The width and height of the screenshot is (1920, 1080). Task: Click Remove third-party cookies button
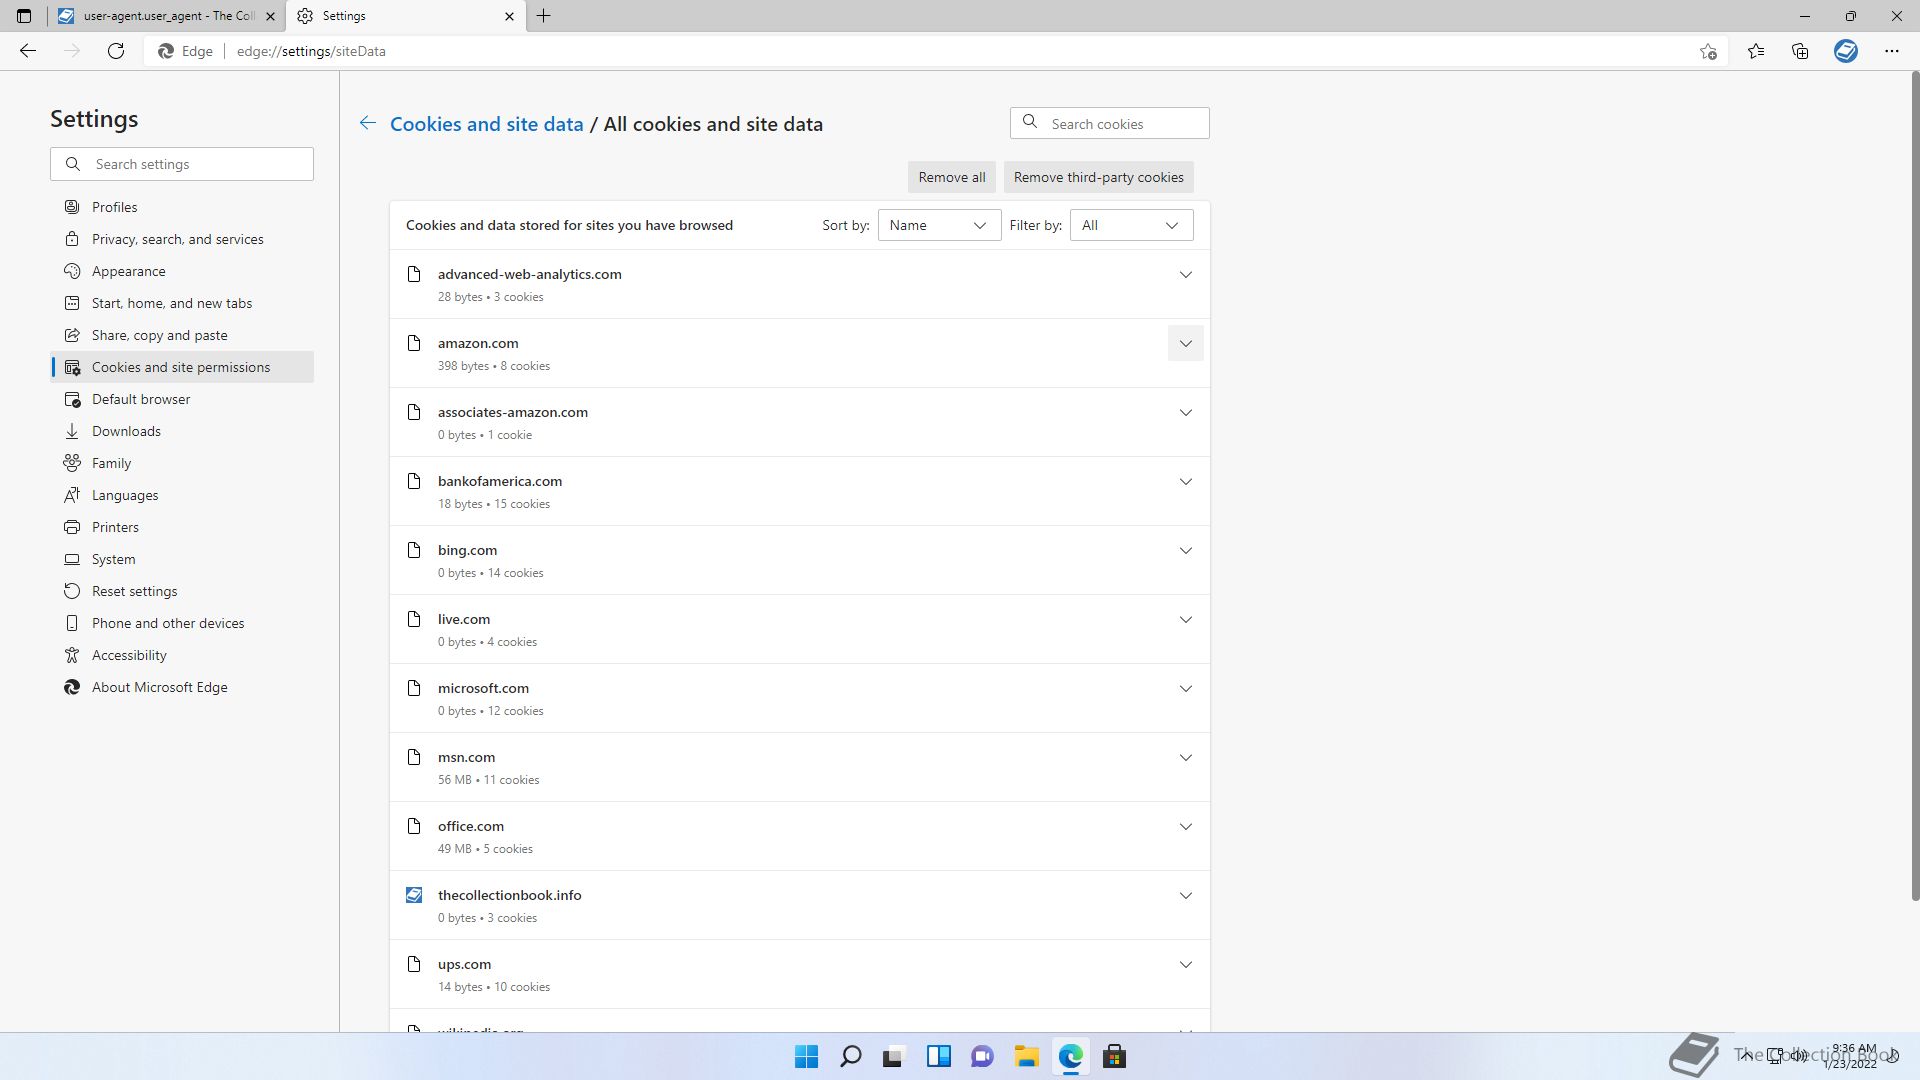[1098, 177]
